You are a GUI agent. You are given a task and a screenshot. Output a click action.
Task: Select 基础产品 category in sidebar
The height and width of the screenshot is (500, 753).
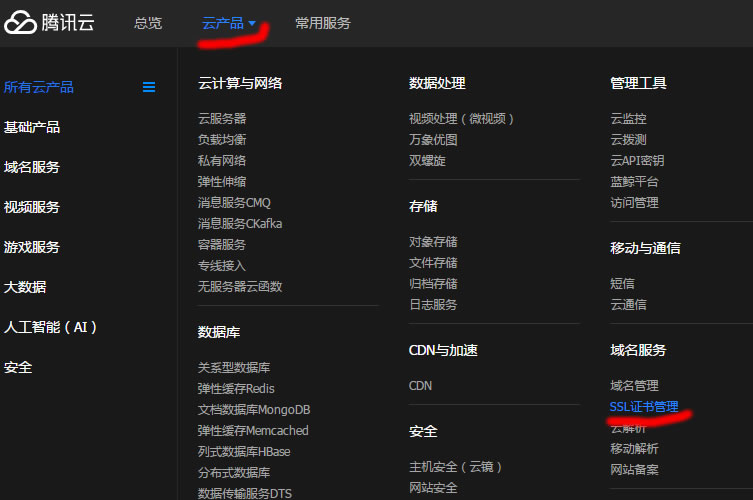(x=32, y=127)
